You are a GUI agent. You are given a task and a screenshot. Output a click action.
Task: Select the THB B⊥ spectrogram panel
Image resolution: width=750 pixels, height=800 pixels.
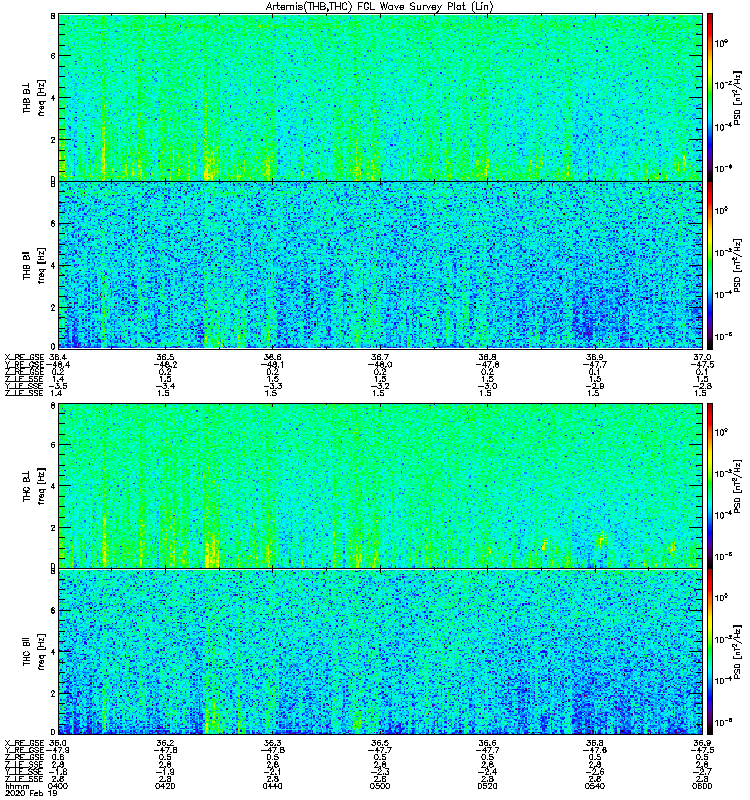(x=380, y=97)
